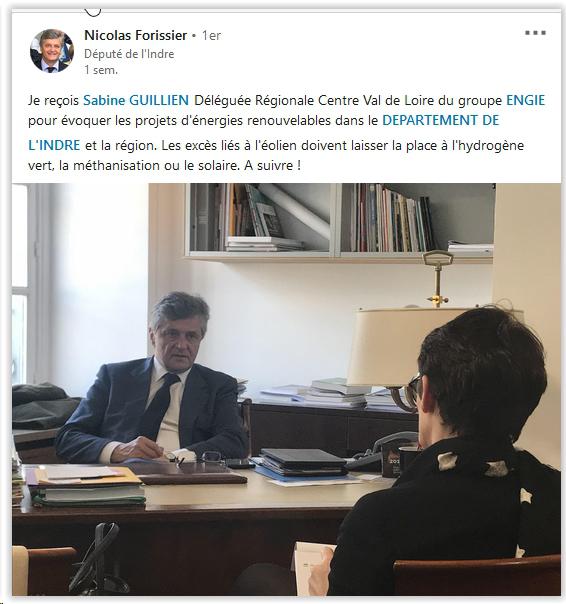Open the three-dot post options menu
Image resolution: width=566 pixels, height=604 pixels.
(x=535, y=33)
